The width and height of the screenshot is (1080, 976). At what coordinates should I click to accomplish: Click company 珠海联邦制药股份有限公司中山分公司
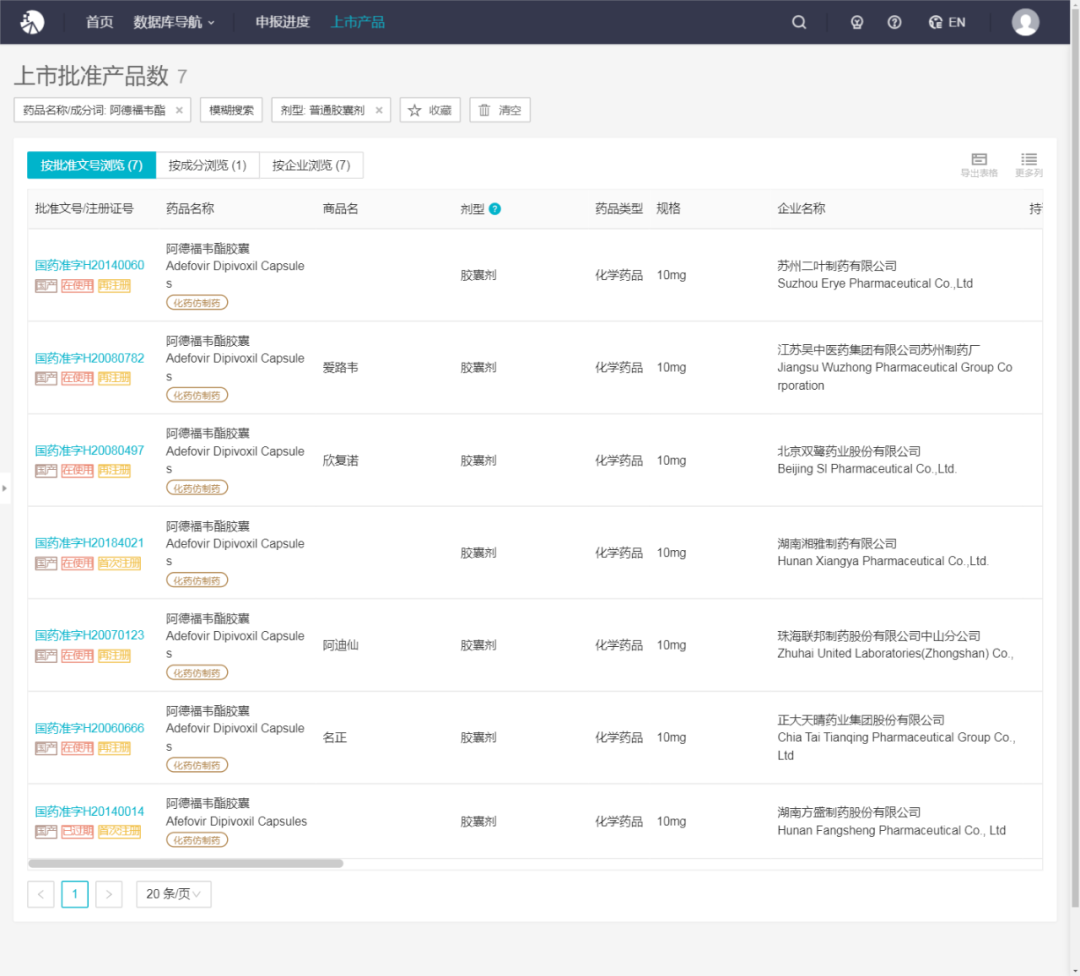click(x=879, y=636)
